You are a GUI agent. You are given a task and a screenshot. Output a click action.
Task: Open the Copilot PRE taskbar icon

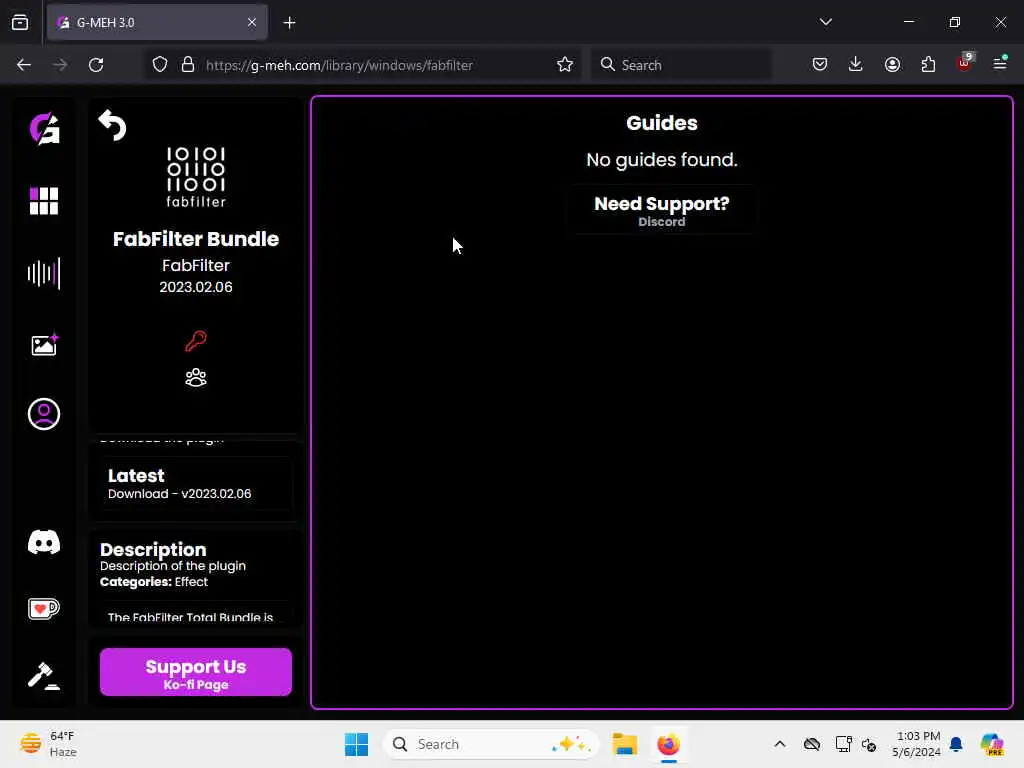pos(992,744)
